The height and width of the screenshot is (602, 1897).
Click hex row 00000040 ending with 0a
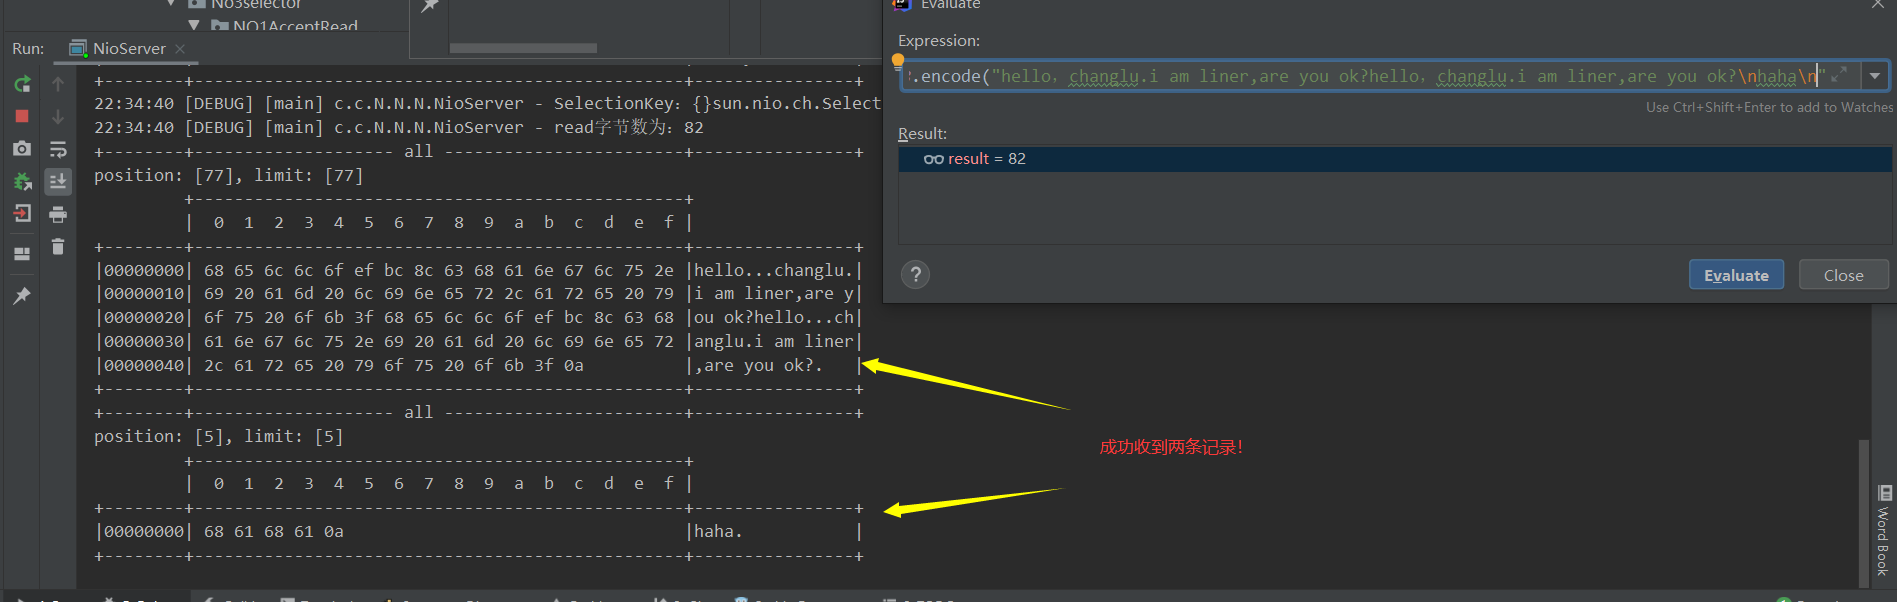479,365
